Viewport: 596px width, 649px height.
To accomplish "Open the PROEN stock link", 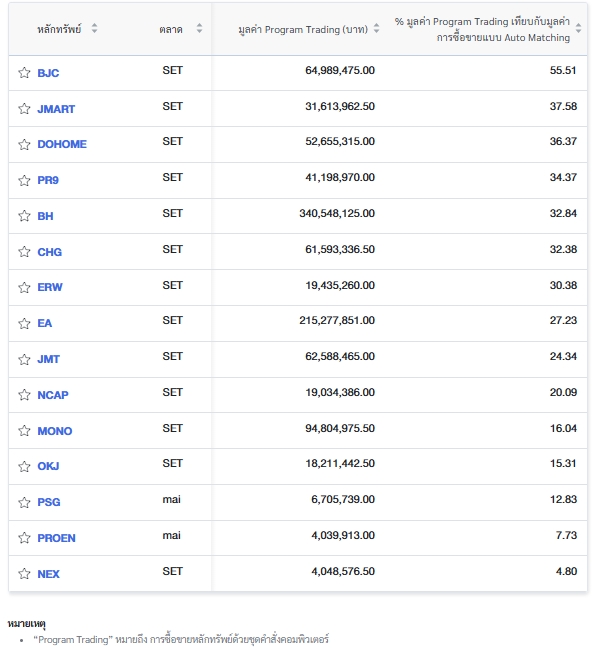I will coord(56,538).
